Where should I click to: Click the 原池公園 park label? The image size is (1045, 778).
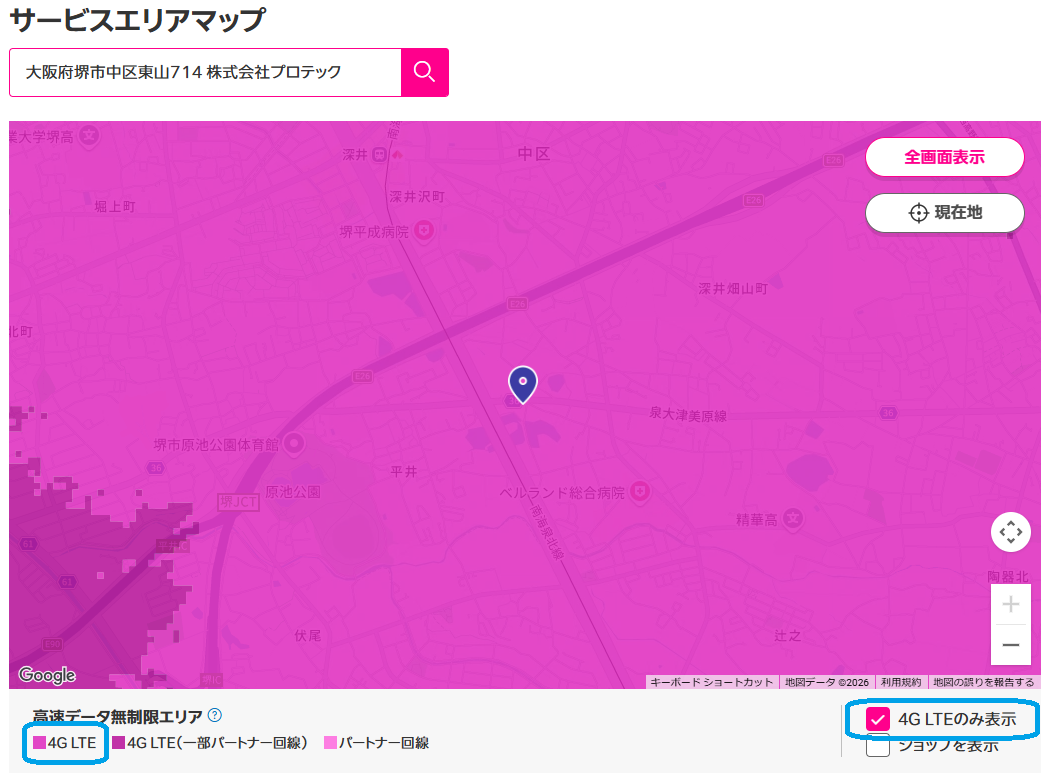[x=293, y=492]
